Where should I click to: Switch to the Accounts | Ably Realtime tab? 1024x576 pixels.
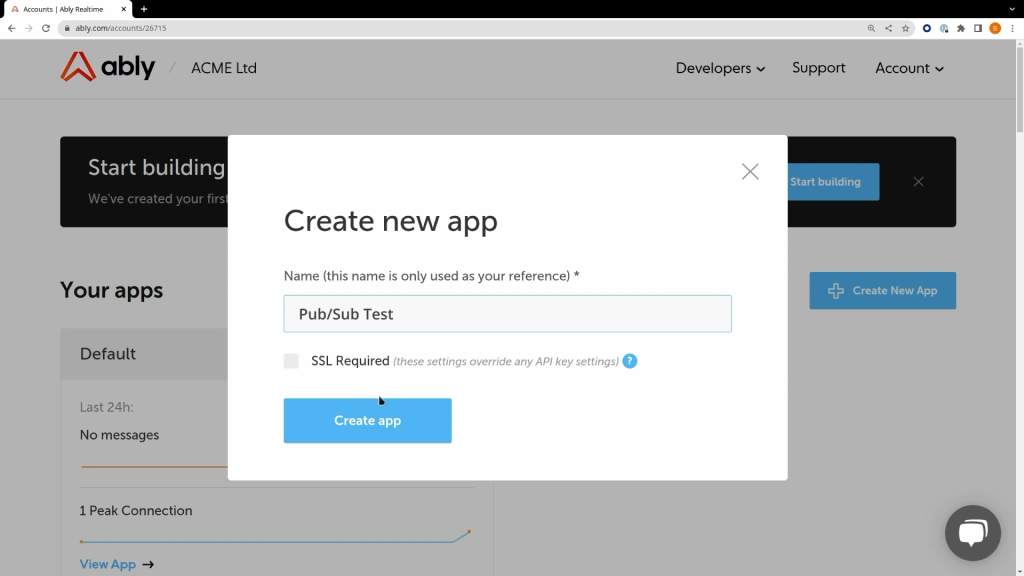[65, 9]
